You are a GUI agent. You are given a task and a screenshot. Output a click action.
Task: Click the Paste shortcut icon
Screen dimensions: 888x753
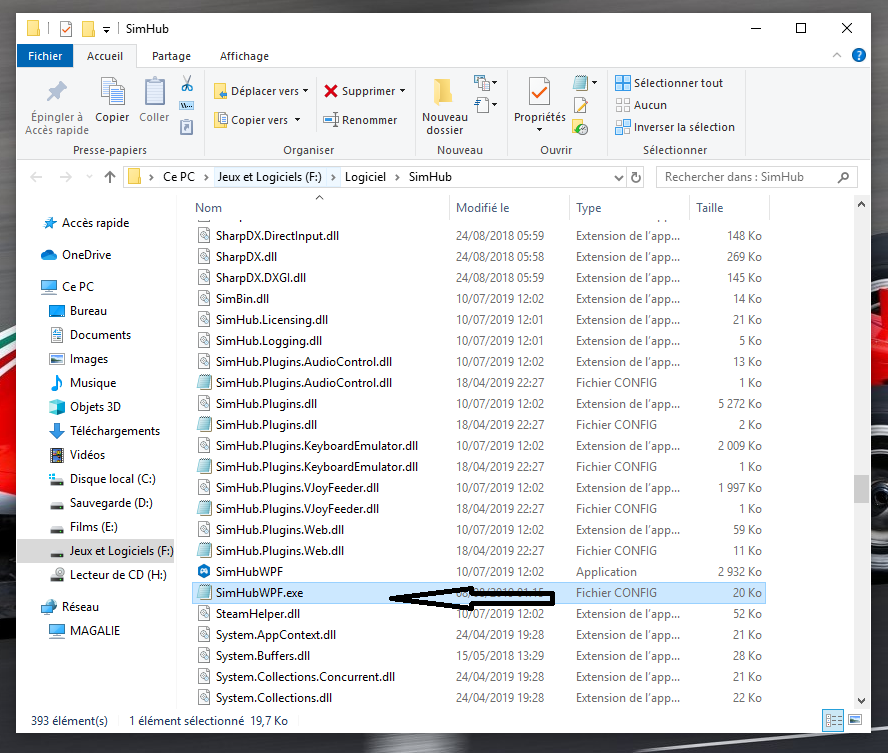click(187, 127)
